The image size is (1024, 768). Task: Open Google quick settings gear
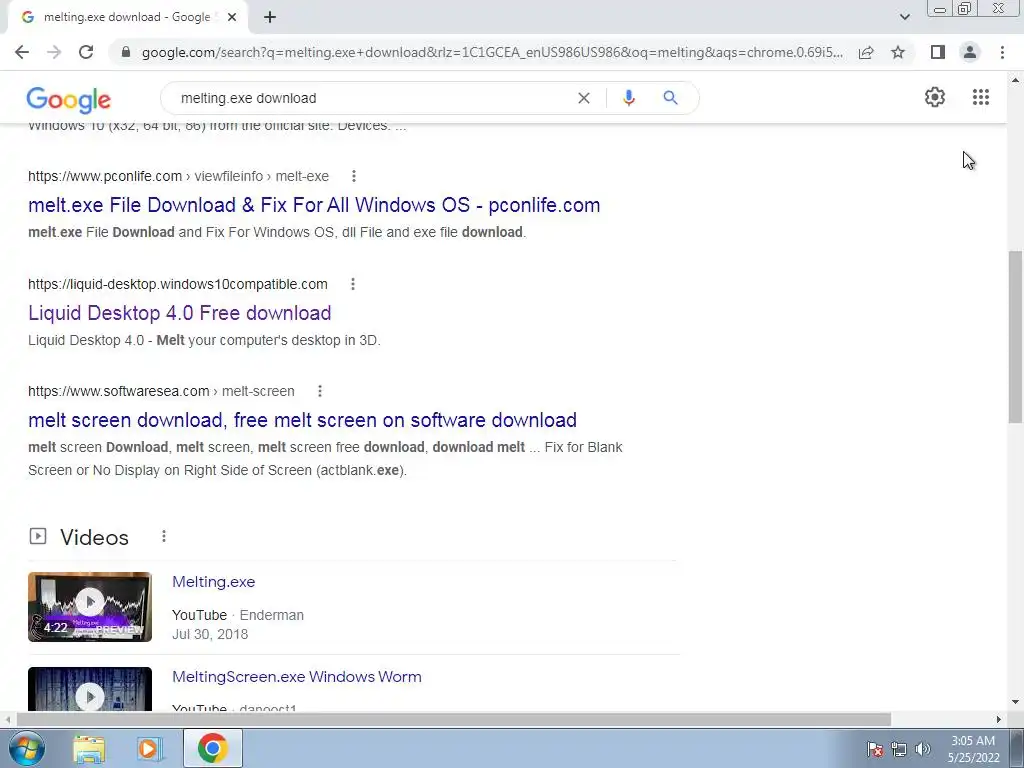coord(935,97)
